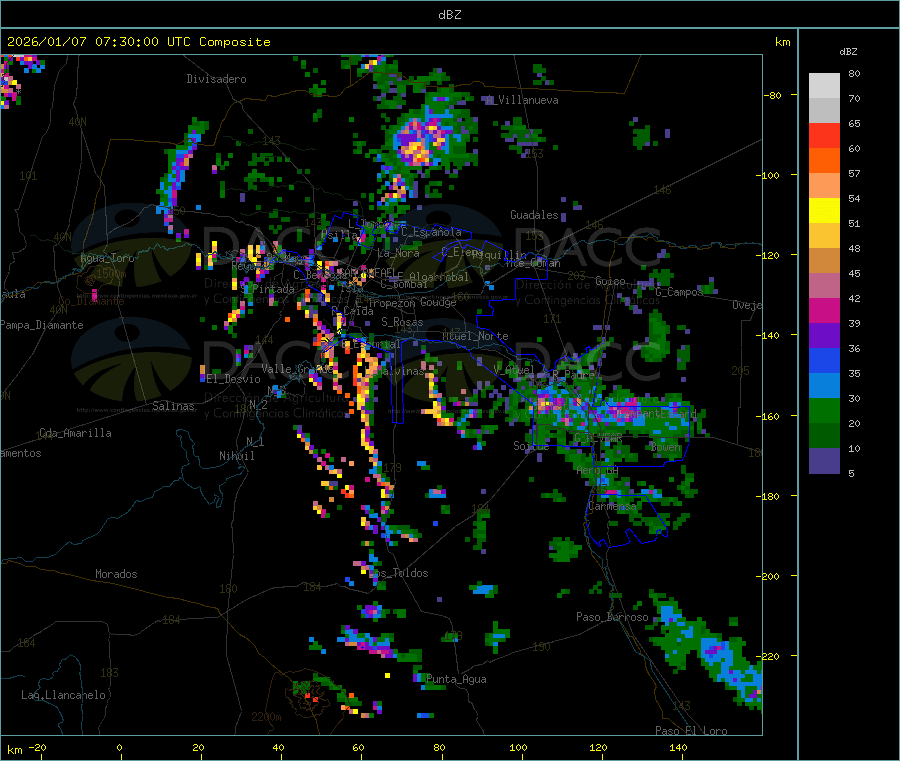Click the blue 35 dBZ legend swatch
The height and width of the screenshot is (761, 900).
(824, 360)
